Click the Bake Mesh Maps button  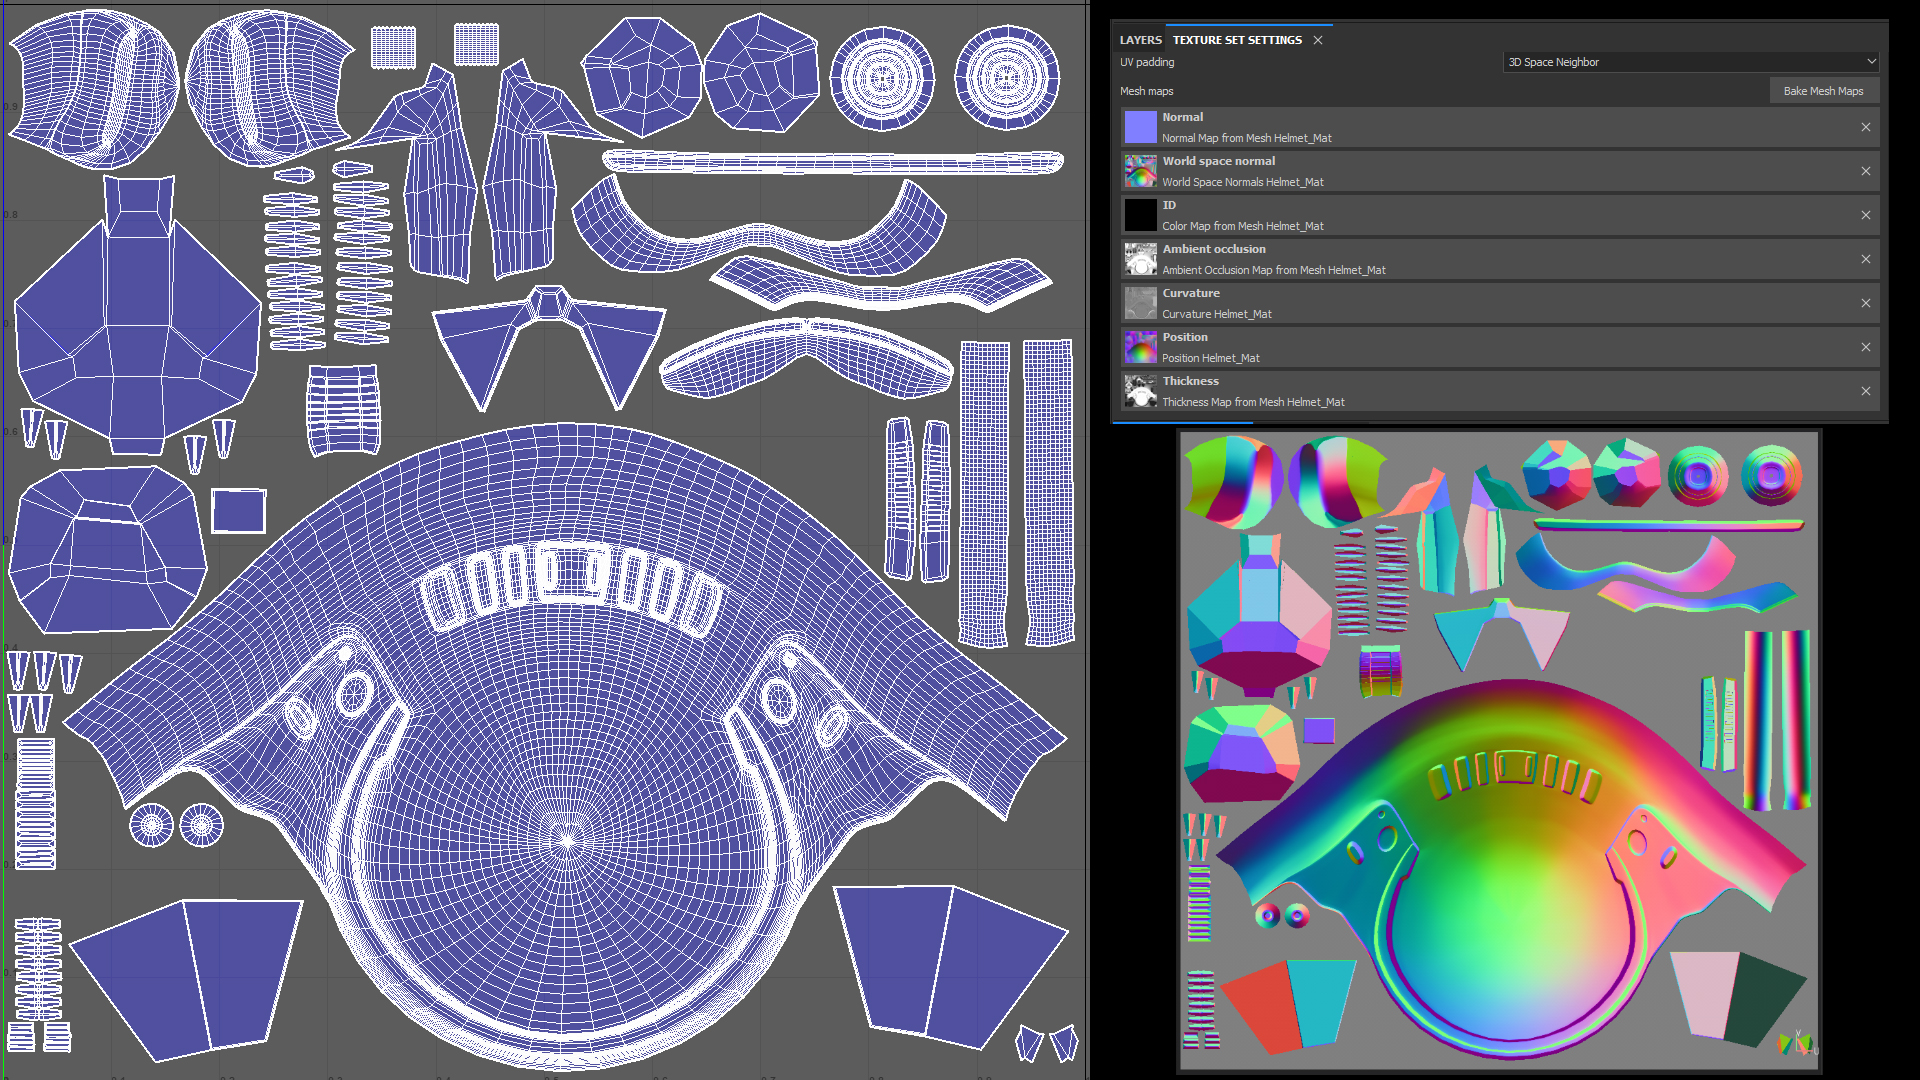coord(1823,91)
